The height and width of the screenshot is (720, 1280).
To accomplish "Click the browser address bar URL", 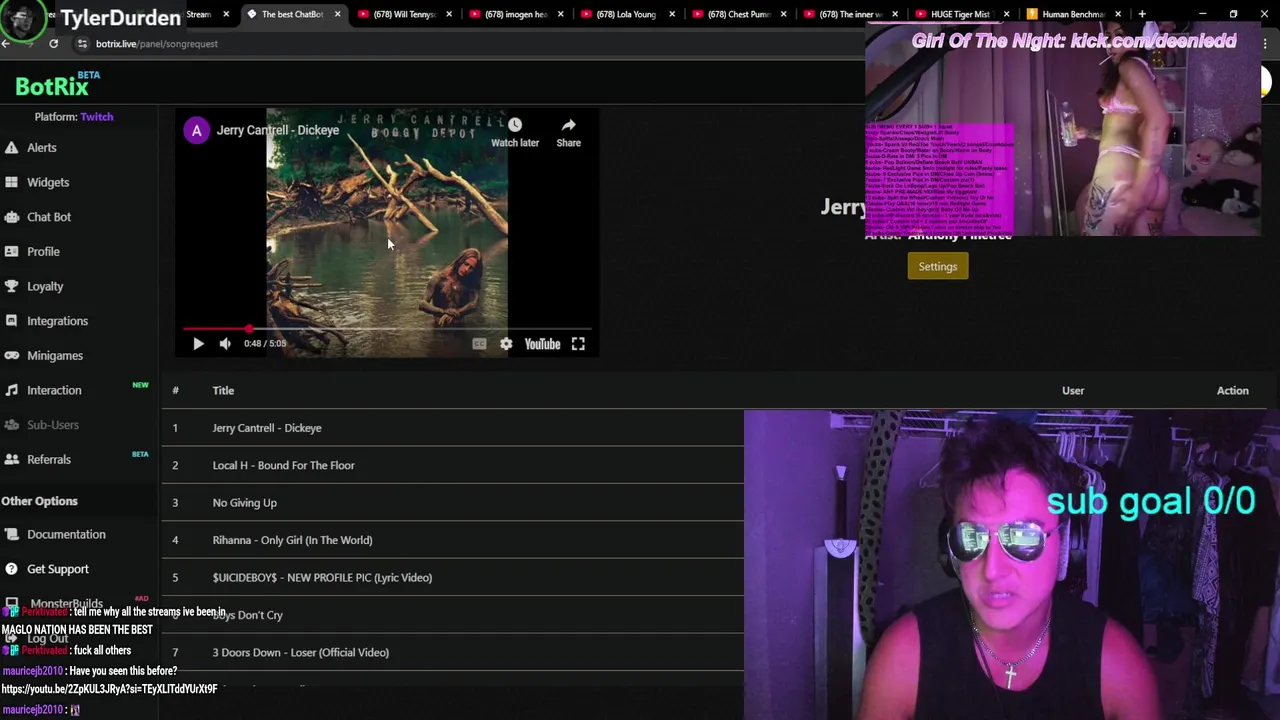I will pos(157,44).
